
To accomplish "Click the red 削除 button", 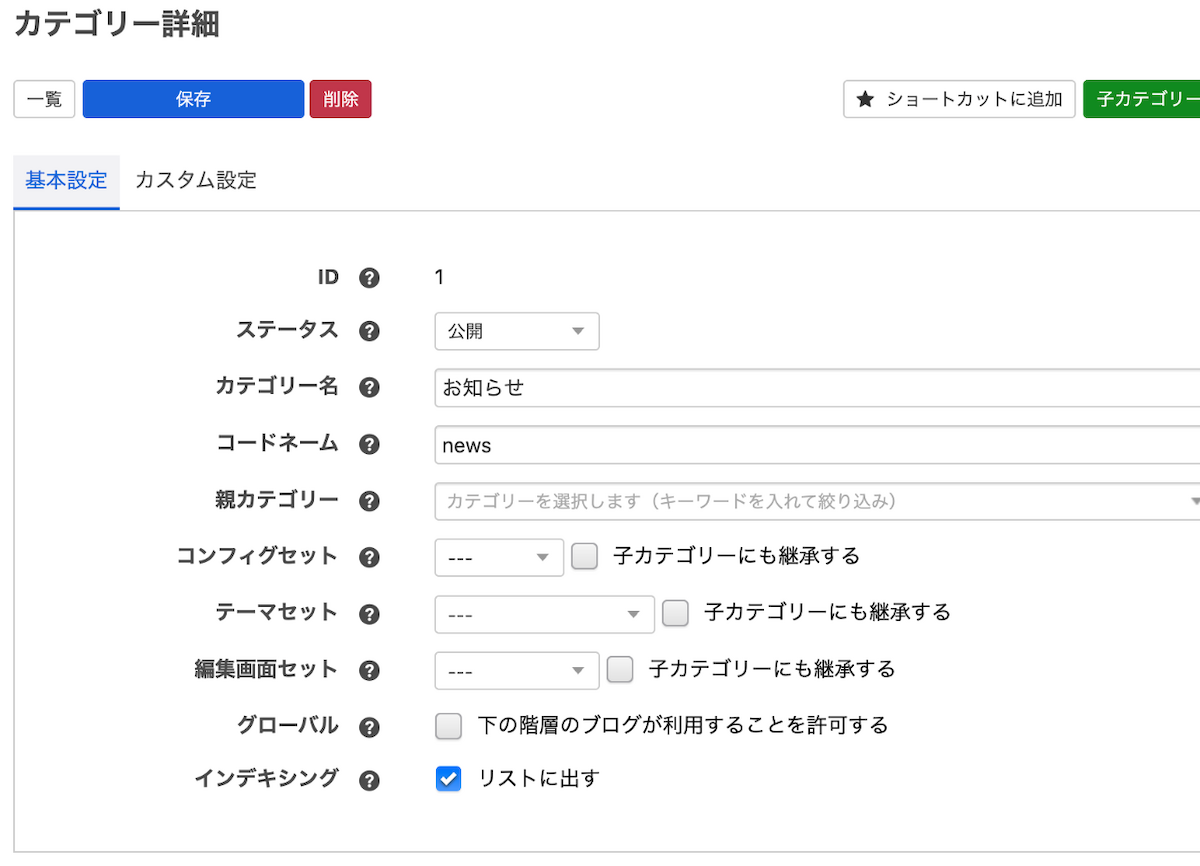I will (340, 100).
